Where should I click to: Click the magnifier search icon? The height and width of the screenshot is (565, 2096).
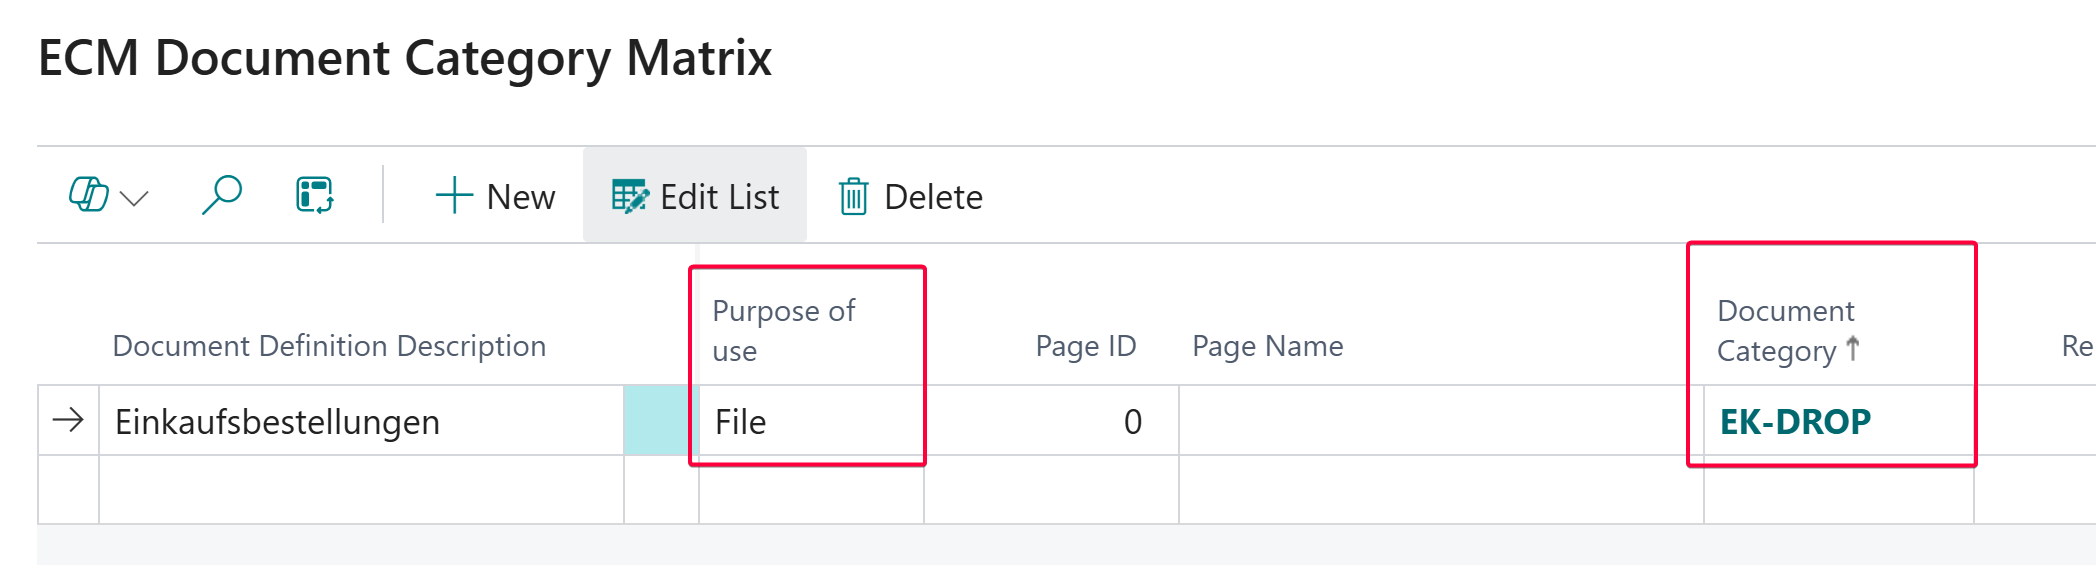[221, 195]
